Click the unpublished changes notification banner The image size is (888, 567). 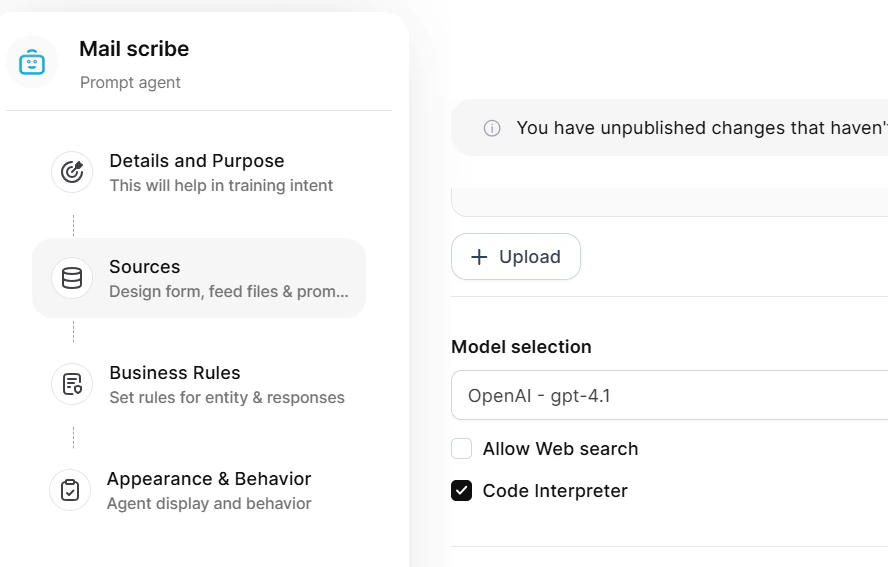tap(669, 128)
